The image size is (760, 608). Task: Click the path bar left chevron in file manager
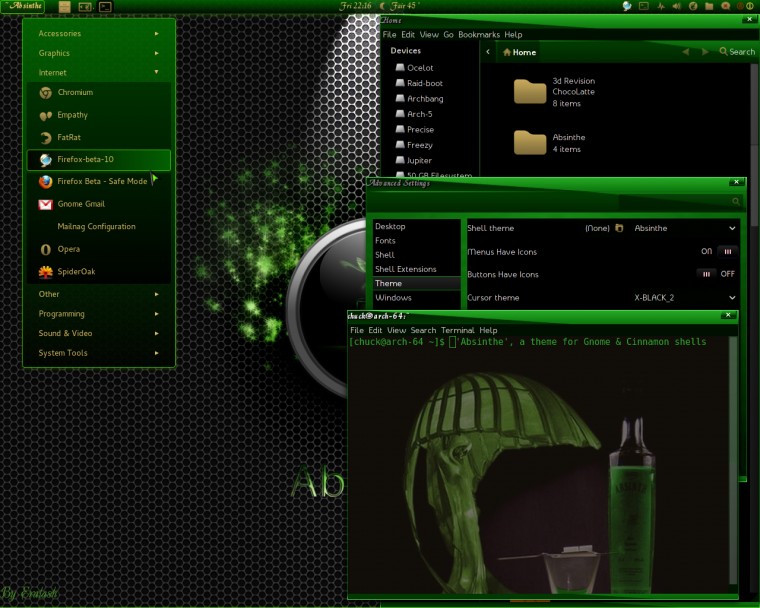(x=488, y=52)
